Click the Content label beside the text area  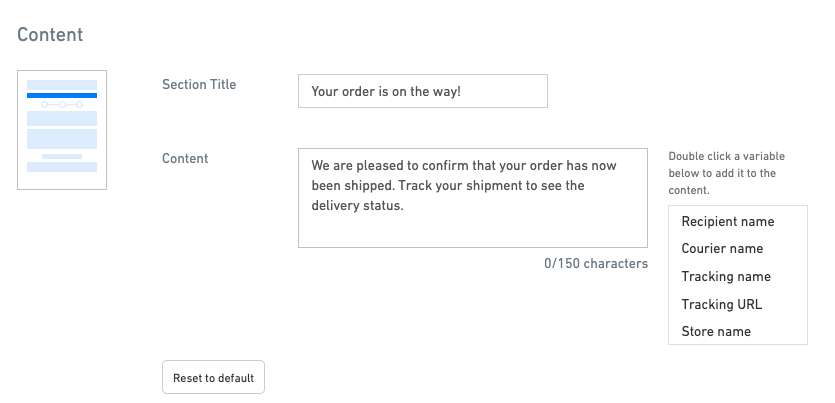click(185, 158)
